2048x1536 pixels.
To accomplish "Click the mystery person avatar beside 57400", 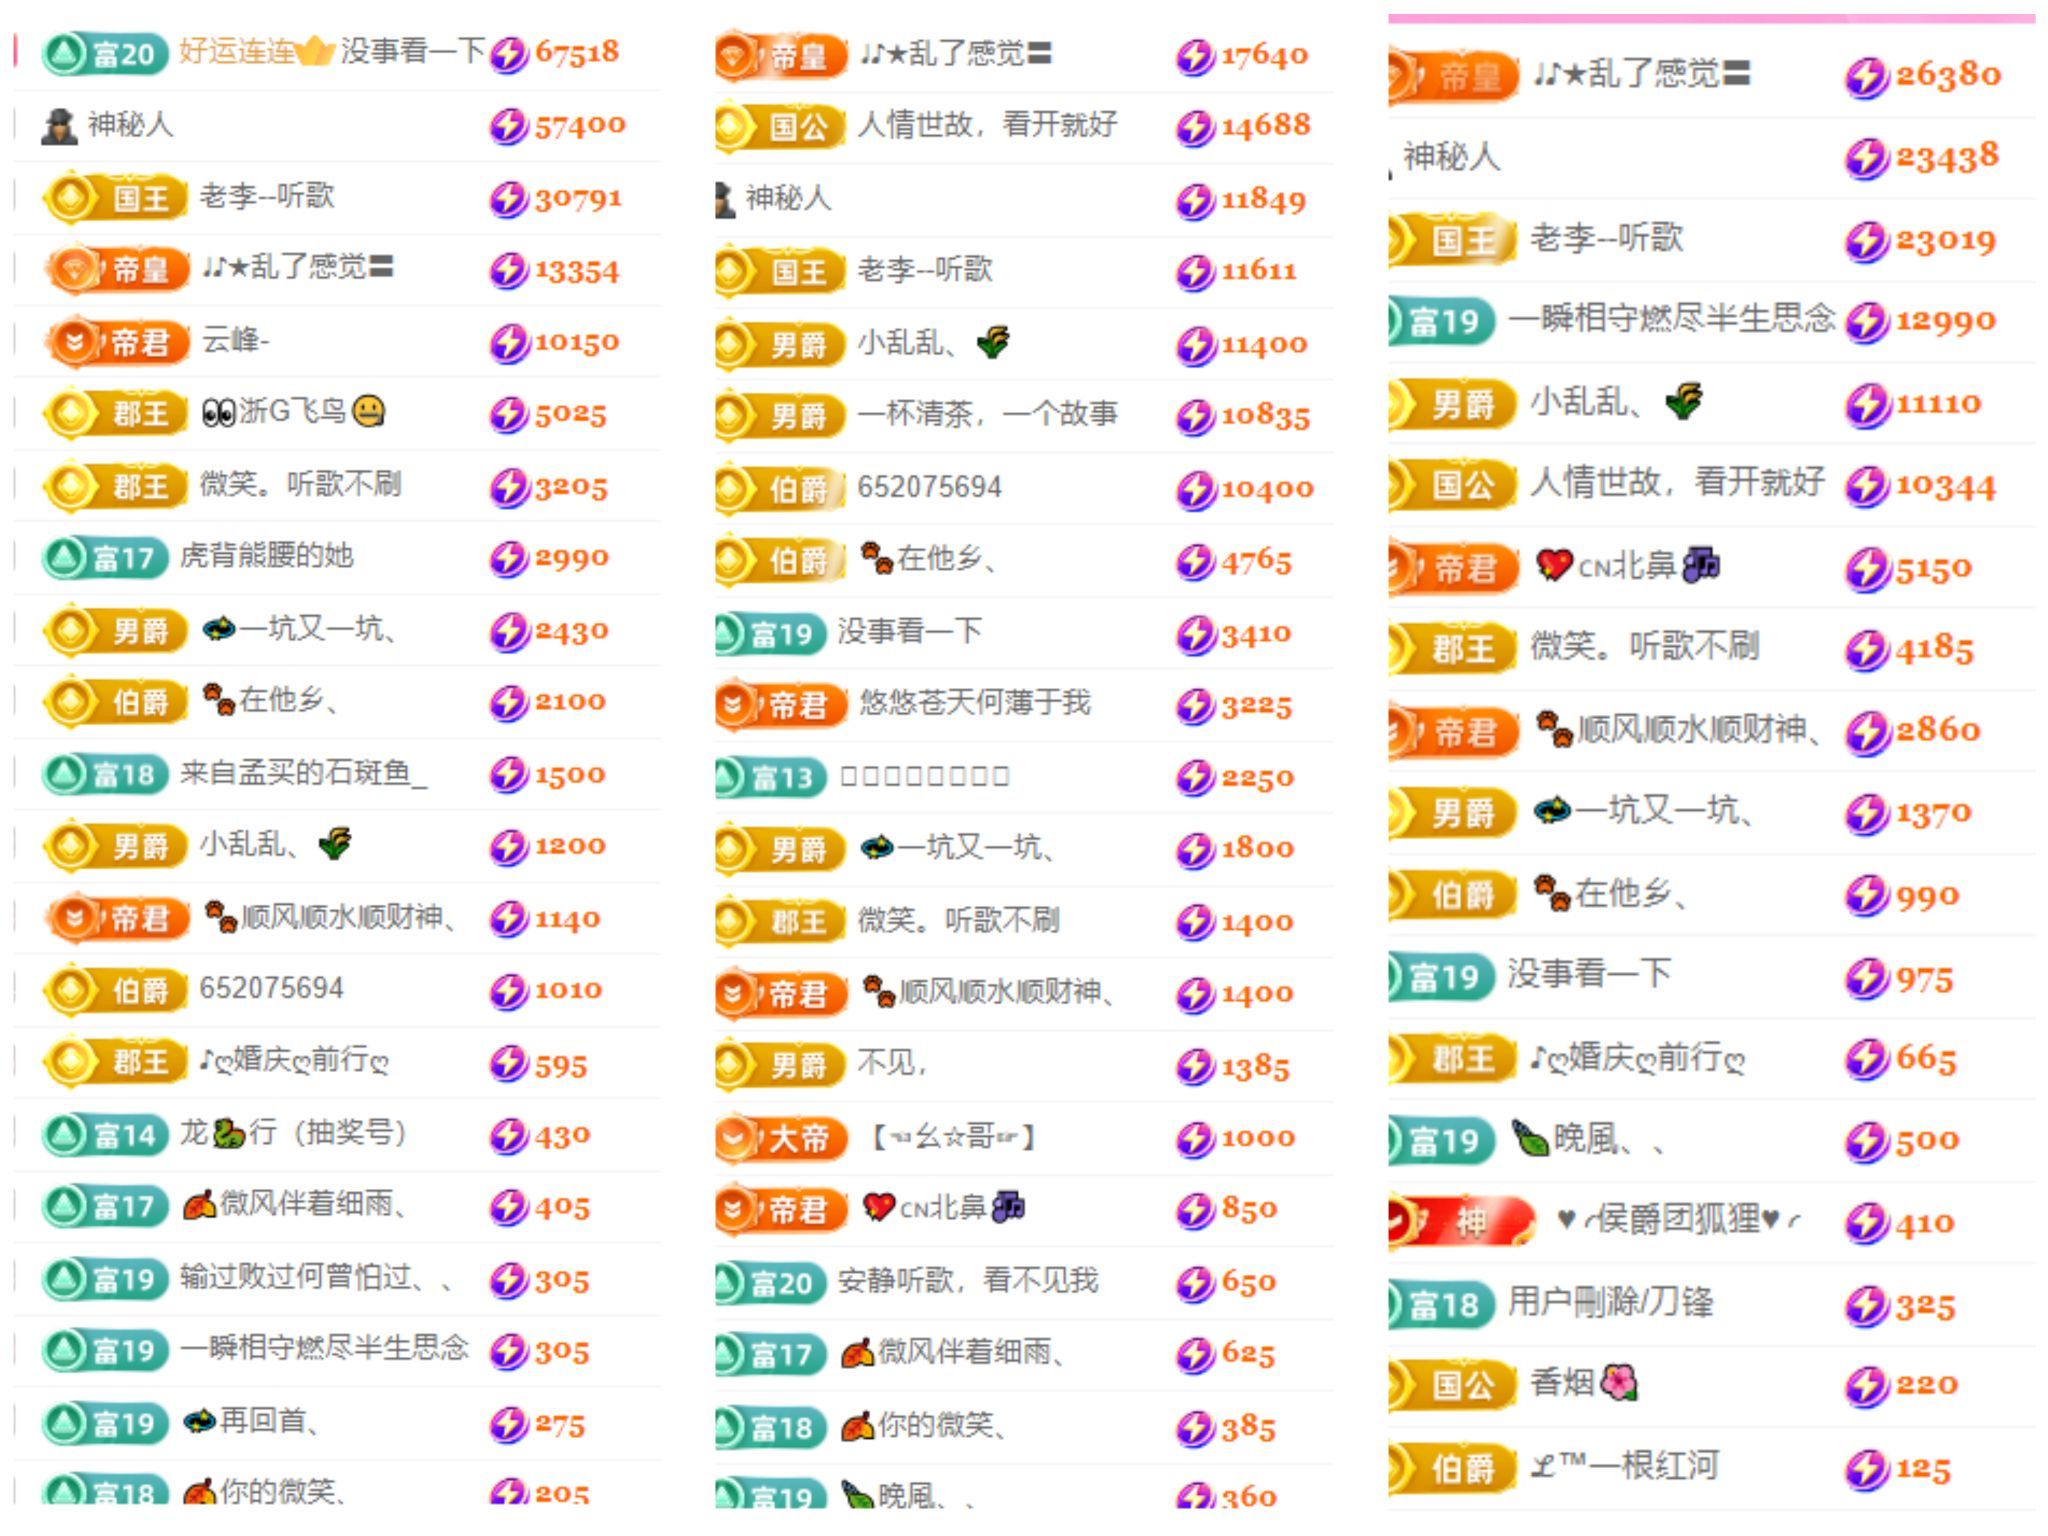I will 59,126.
